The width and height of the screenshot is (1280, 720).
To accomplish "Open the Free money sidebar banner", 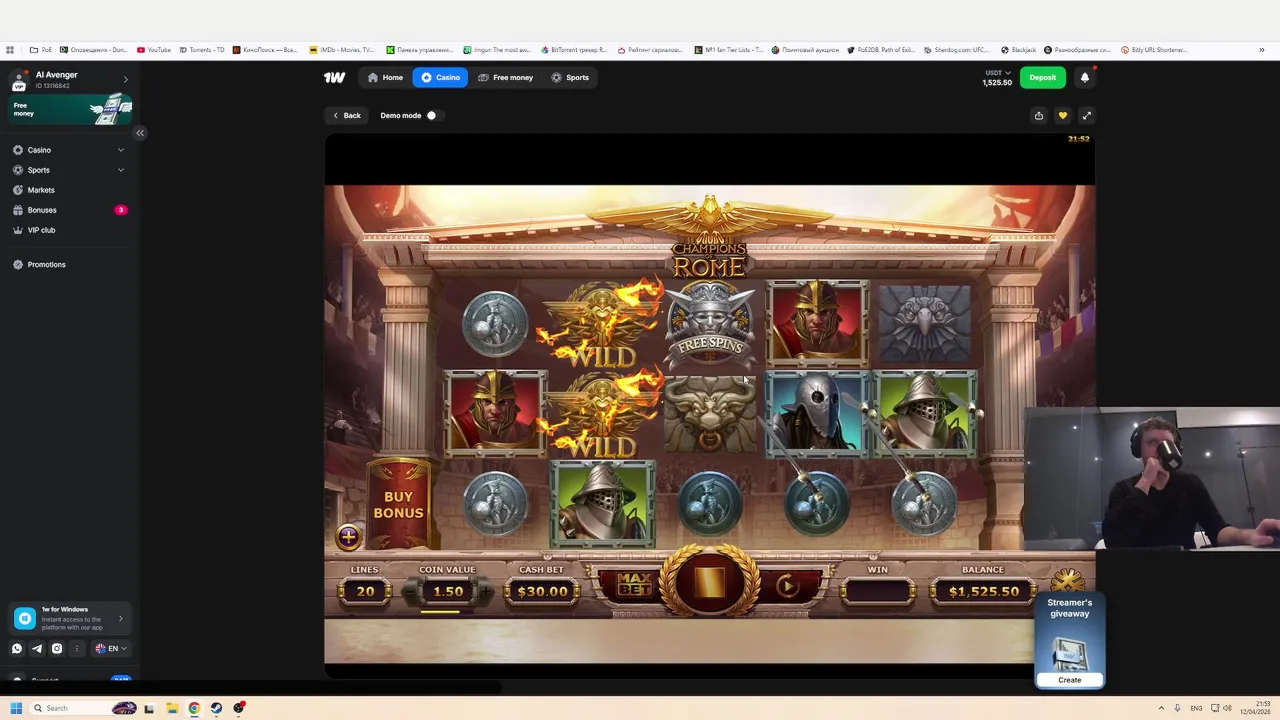I will (x=71, y=109).
